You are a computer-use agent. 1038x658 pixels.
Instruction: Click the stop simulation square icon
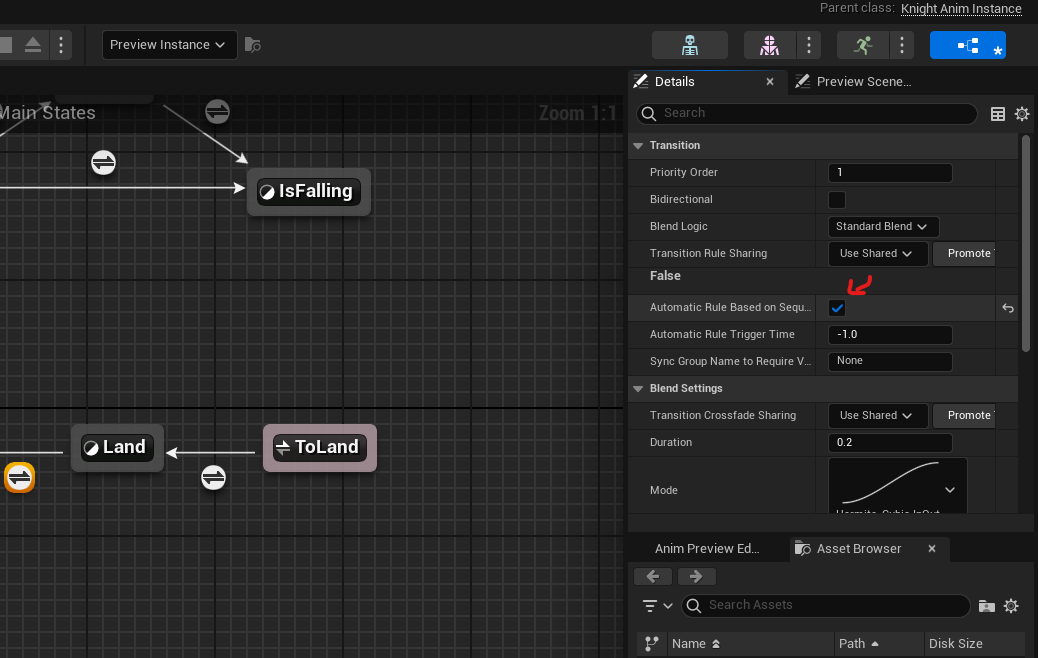click(6, 45)
